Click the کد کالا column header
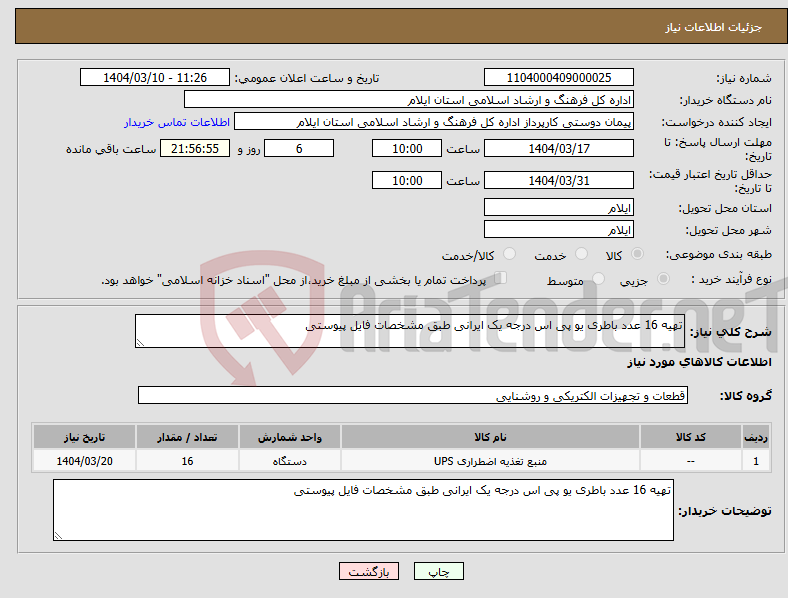This screenshot has height=598, width=788. 691,437
